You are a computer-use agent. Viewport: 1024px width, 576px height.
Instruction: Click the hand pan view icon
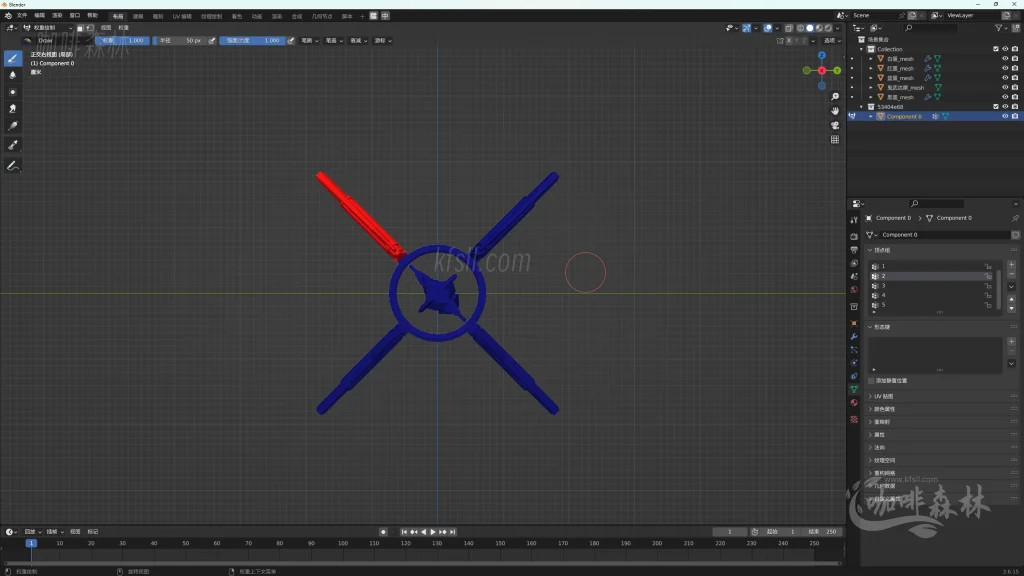click(x=835, y=111)
